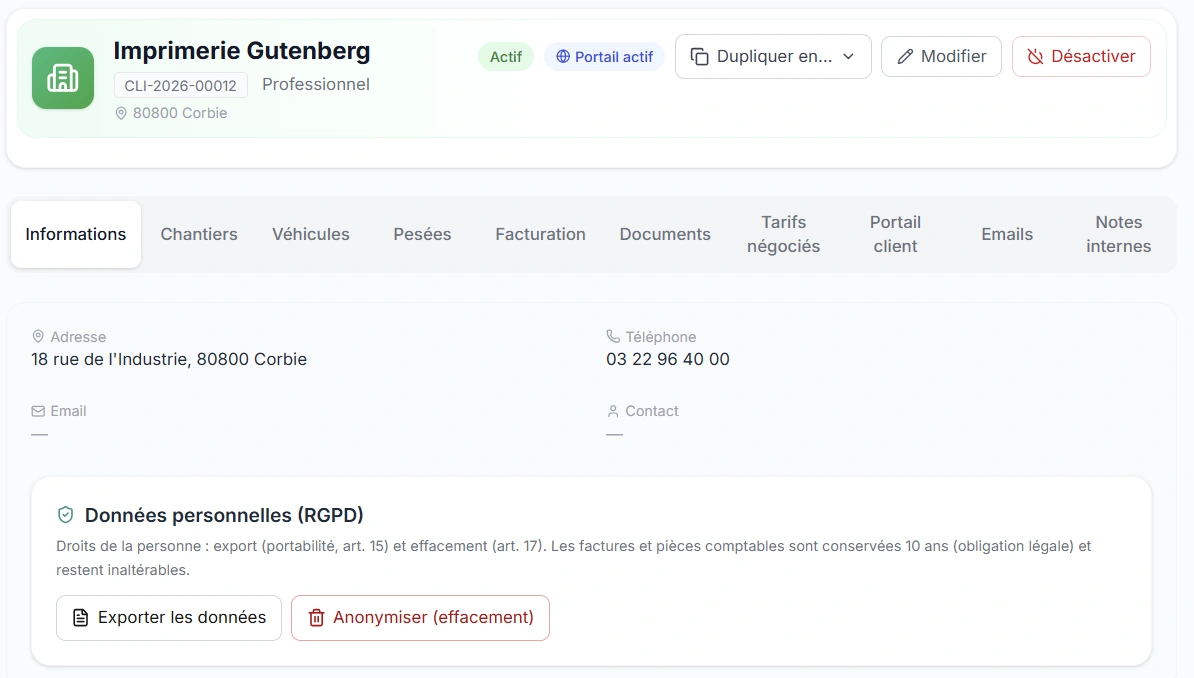Click the shield icon beside Données personnelles
The width and height of the screenshot is (1194, 678).
(65, 515)
